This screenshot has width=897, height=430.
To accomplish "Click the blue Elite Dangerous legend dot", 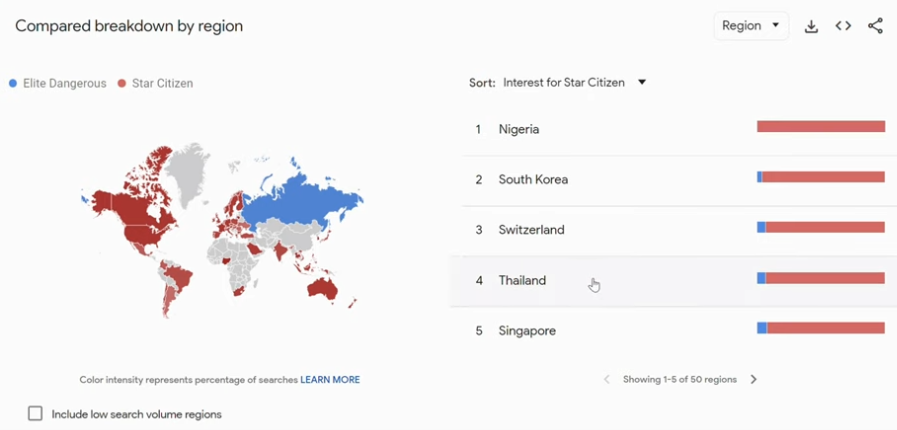I will pyautogui.click(x=13, y=83).
